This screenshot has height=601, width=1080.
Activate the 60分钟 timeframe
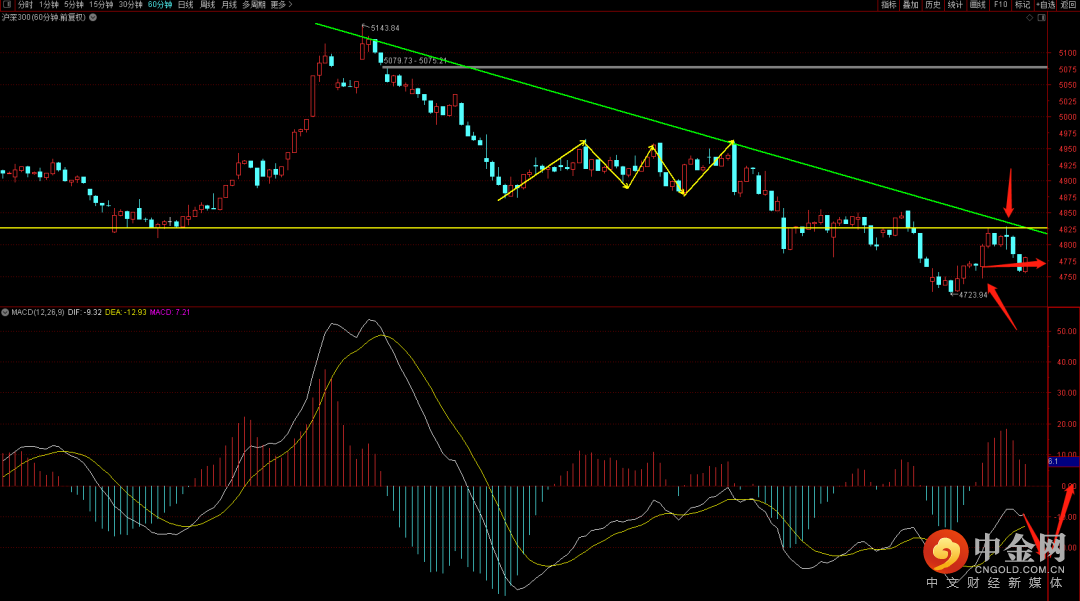(159, 5)
